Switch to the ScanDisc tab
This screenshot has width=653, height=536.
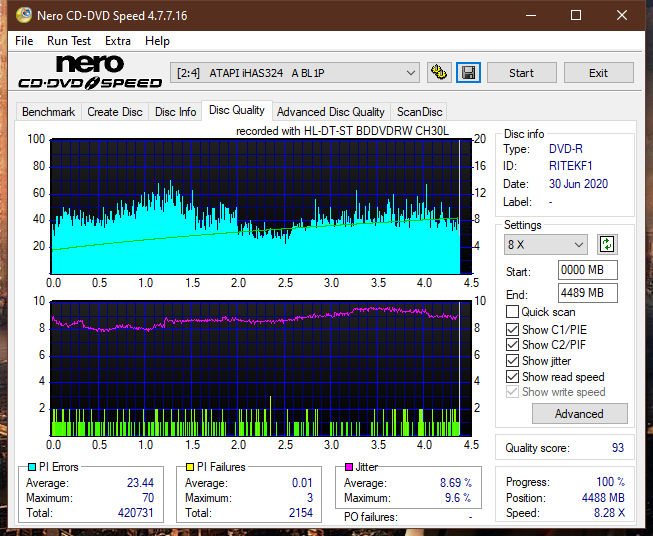[419, 112]
